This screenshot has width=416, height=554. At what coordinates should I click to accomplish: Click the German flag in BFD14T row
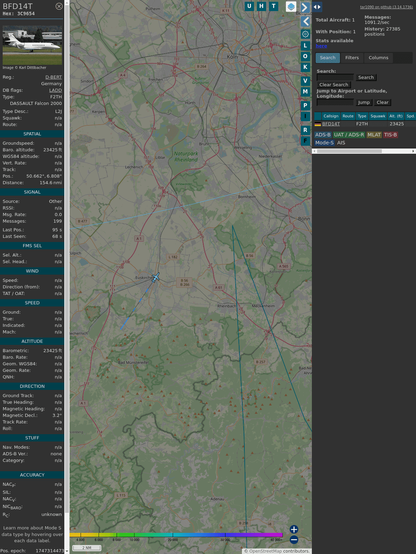coord(318,124)
